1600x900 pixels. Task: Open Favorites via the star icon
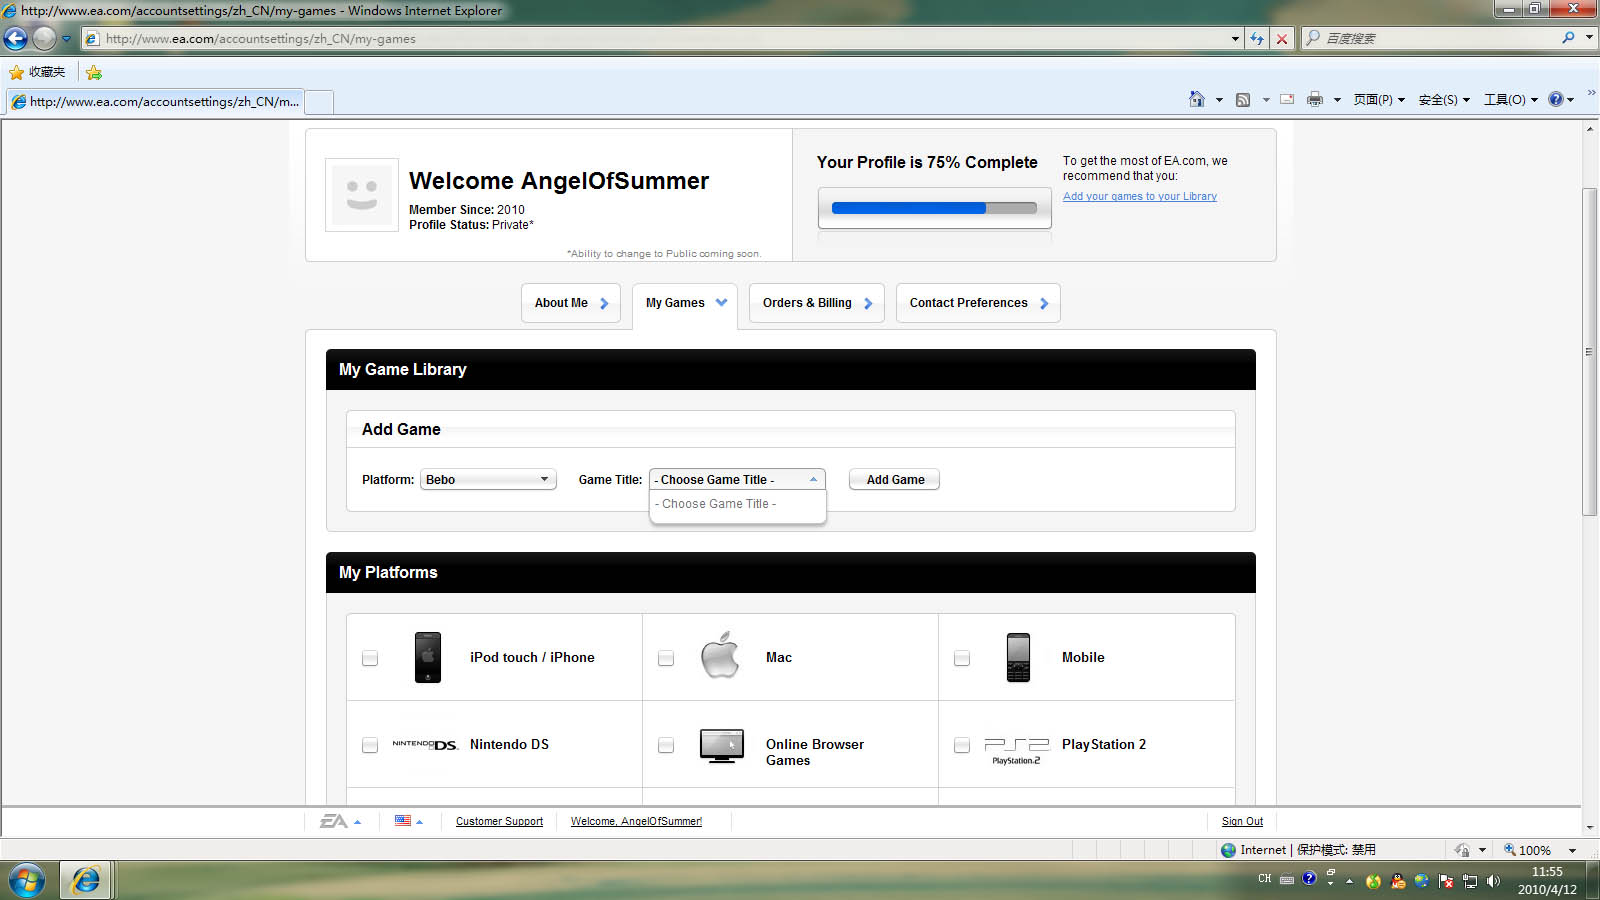pyautogui.click(x=17, y=72)
